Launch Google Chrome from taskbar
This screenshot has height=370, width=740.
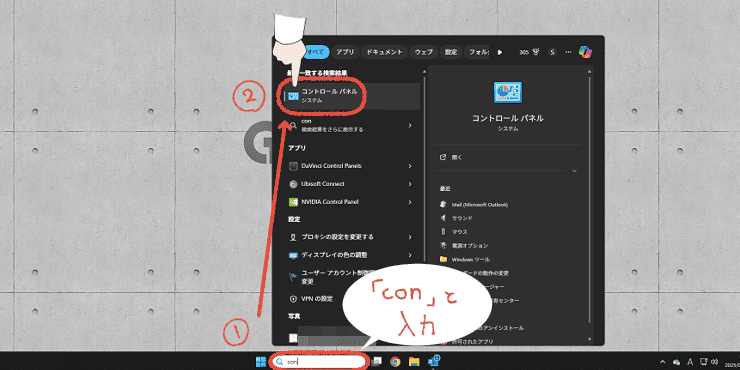pos(395,362)
